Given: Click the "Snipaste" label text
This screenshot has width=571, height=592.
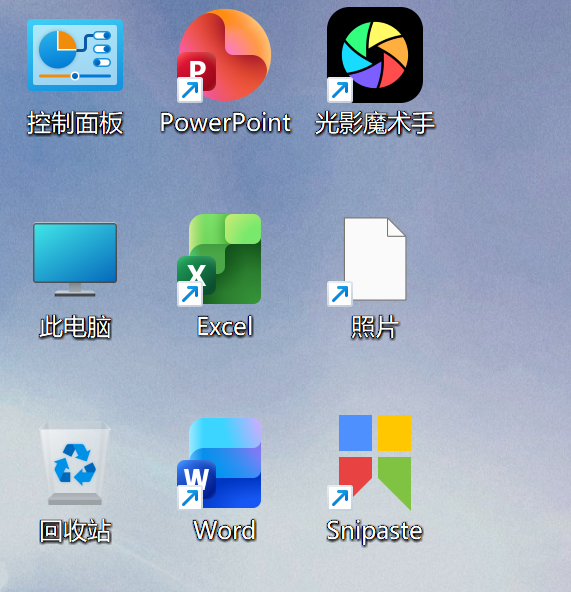Looking at the screenshot, I should click(375, 532).
